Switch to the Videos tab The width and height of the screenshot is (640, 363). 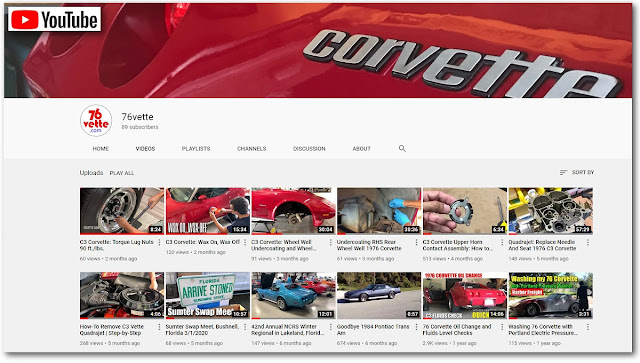click(145, 149)
